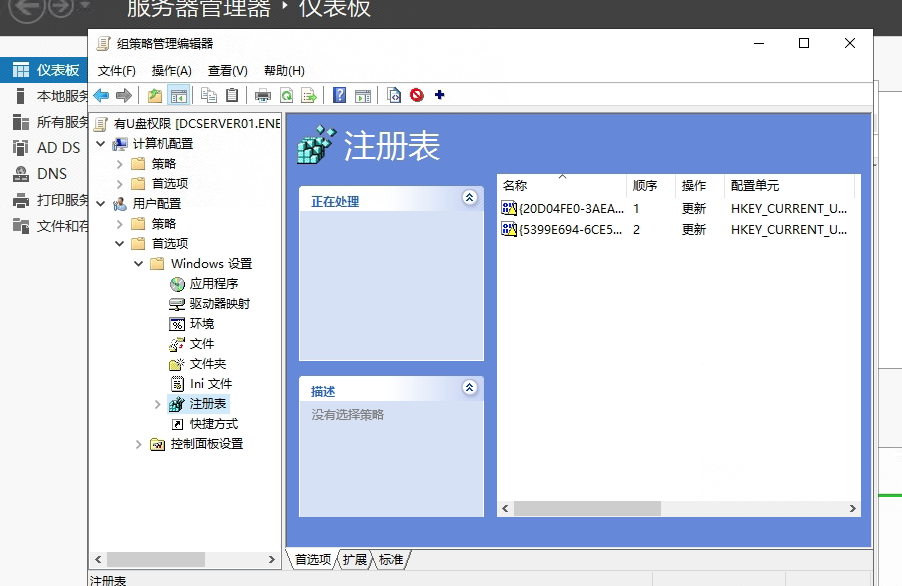Open the 操作(A) menu
Image resolution: width=902 pixels, height=586 pixels.
click(x=171, y=71)
